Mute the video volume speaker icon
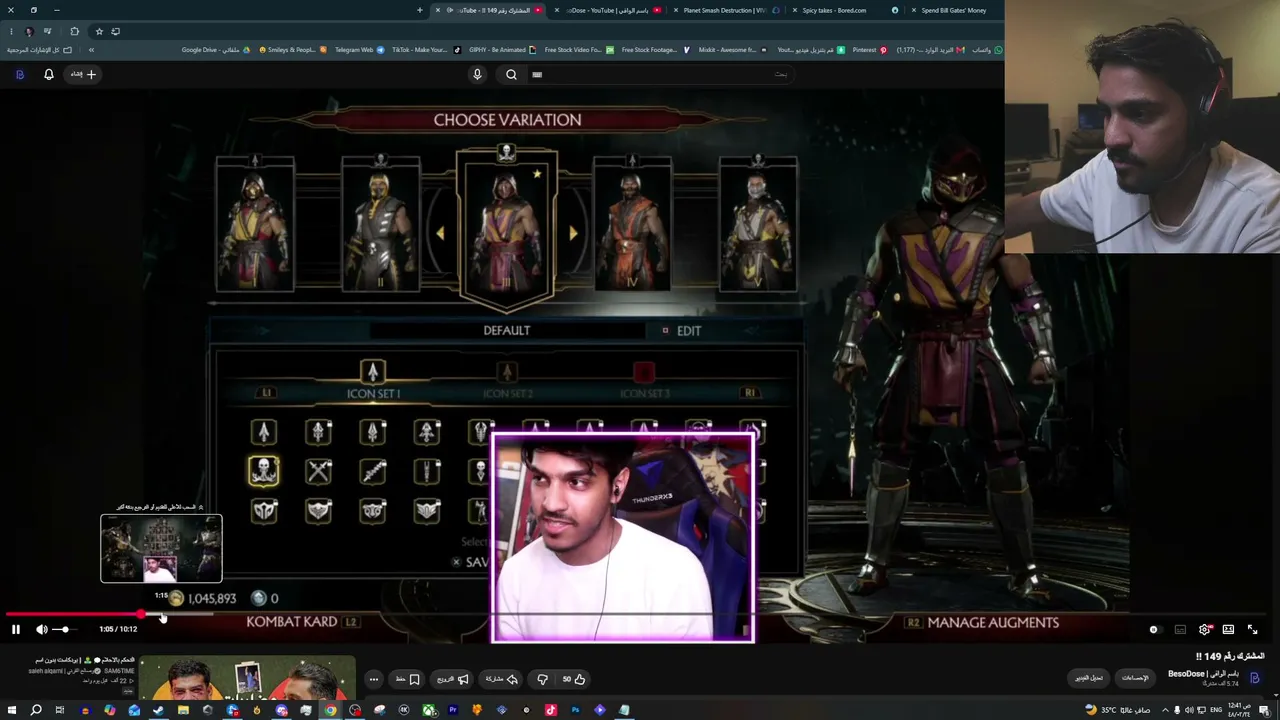 point(42,629)
